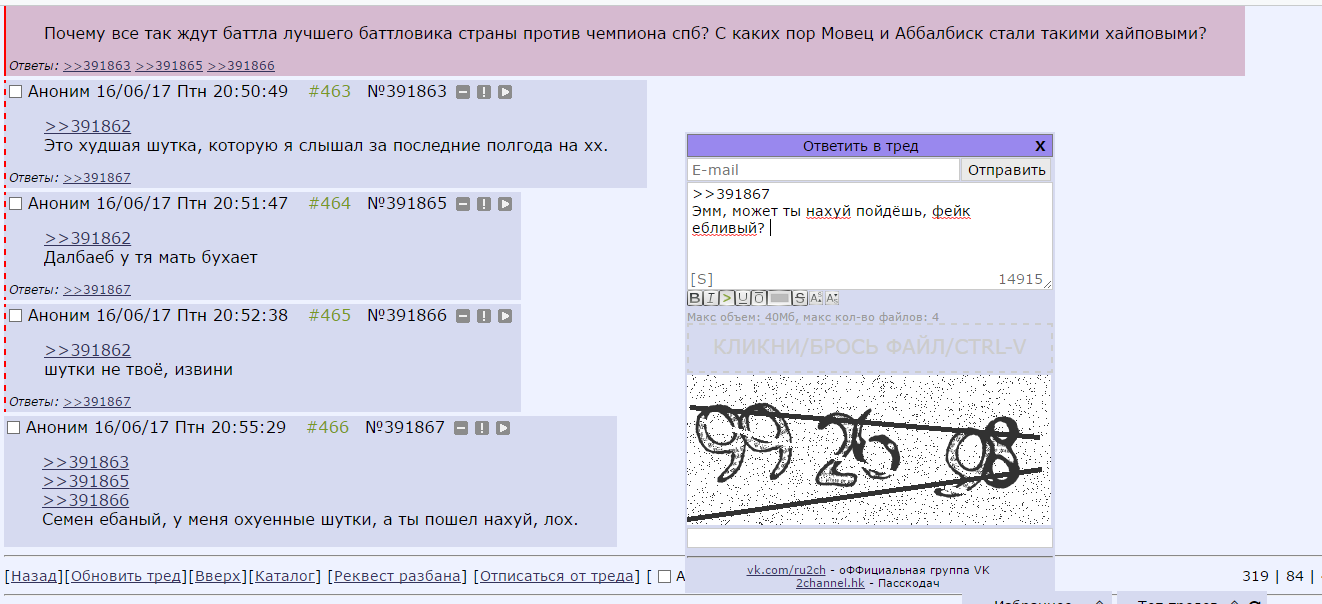Insert green quote marker in reply
This screenshot has height=604, width=1322.
pos(727,298)
